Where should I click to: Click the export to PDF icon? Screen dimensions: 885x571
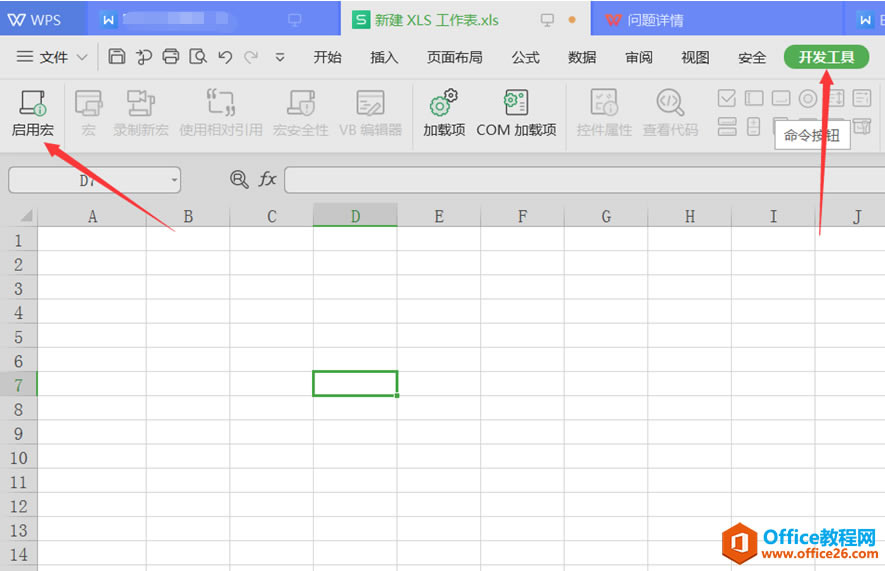(x=144, y=56)
